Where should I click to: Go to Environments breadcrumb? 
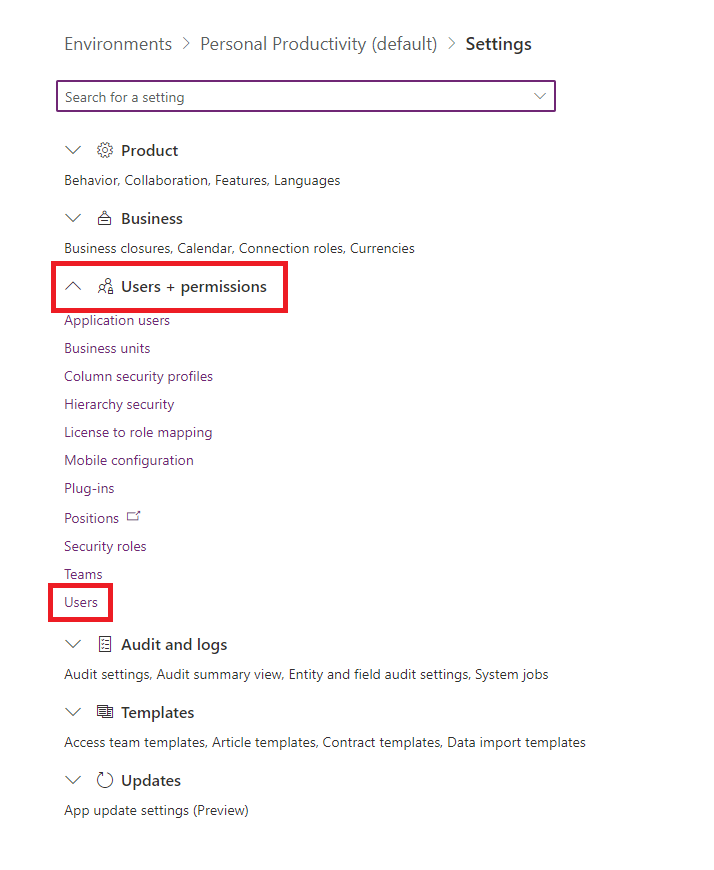pyautogui.click(x=118, y=44)
